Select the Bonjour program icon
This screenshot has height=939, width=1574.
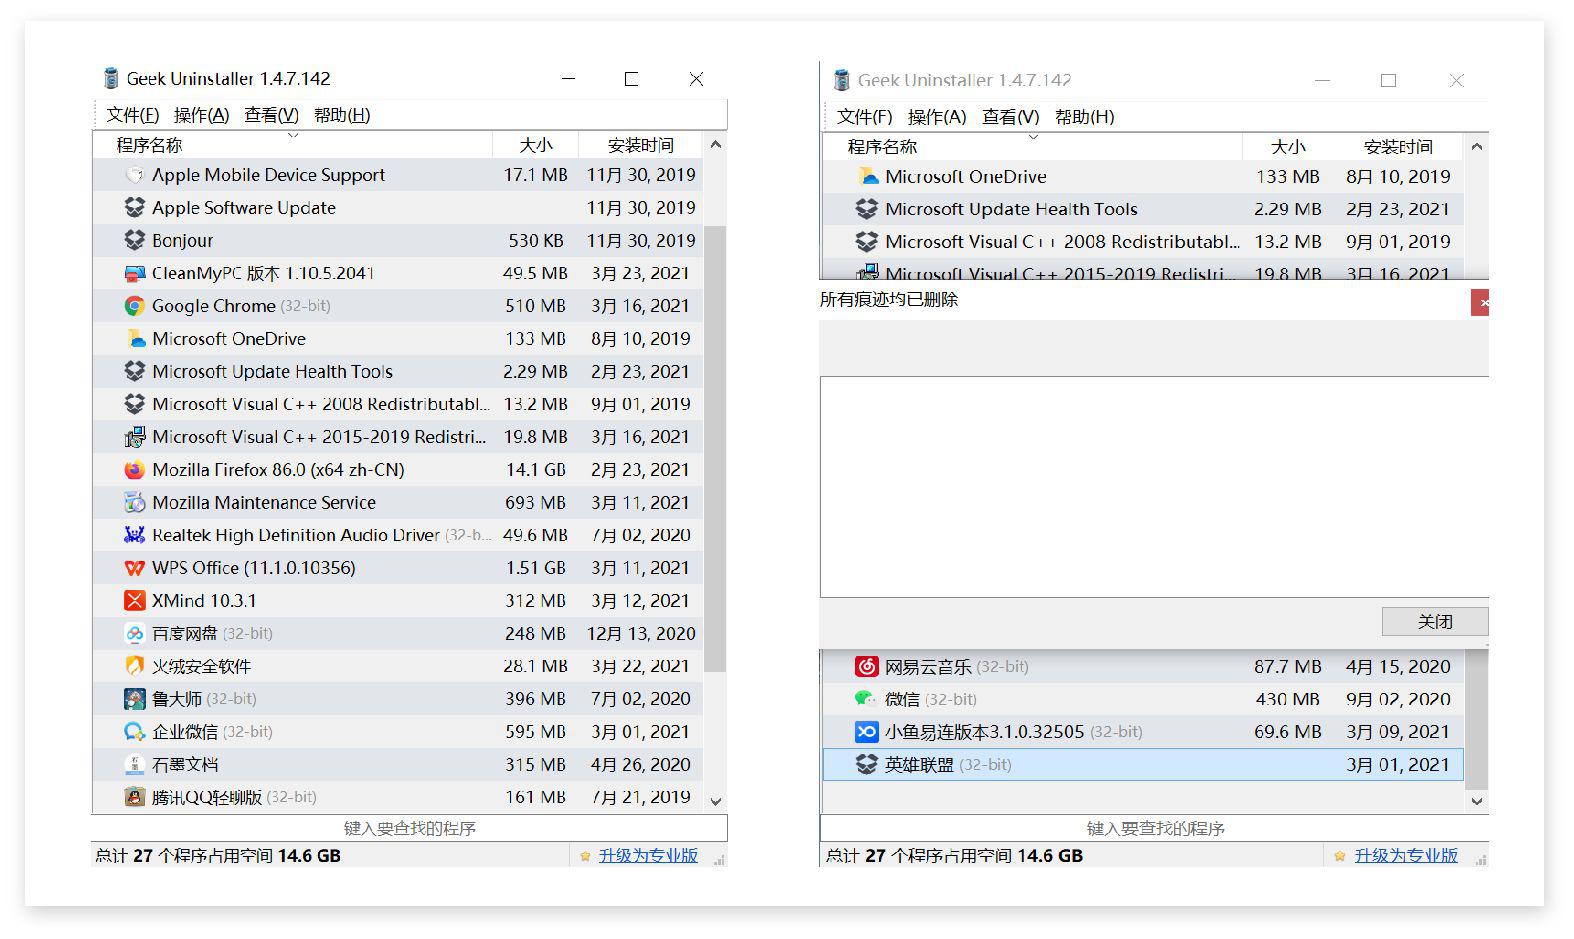pos(134,241)
